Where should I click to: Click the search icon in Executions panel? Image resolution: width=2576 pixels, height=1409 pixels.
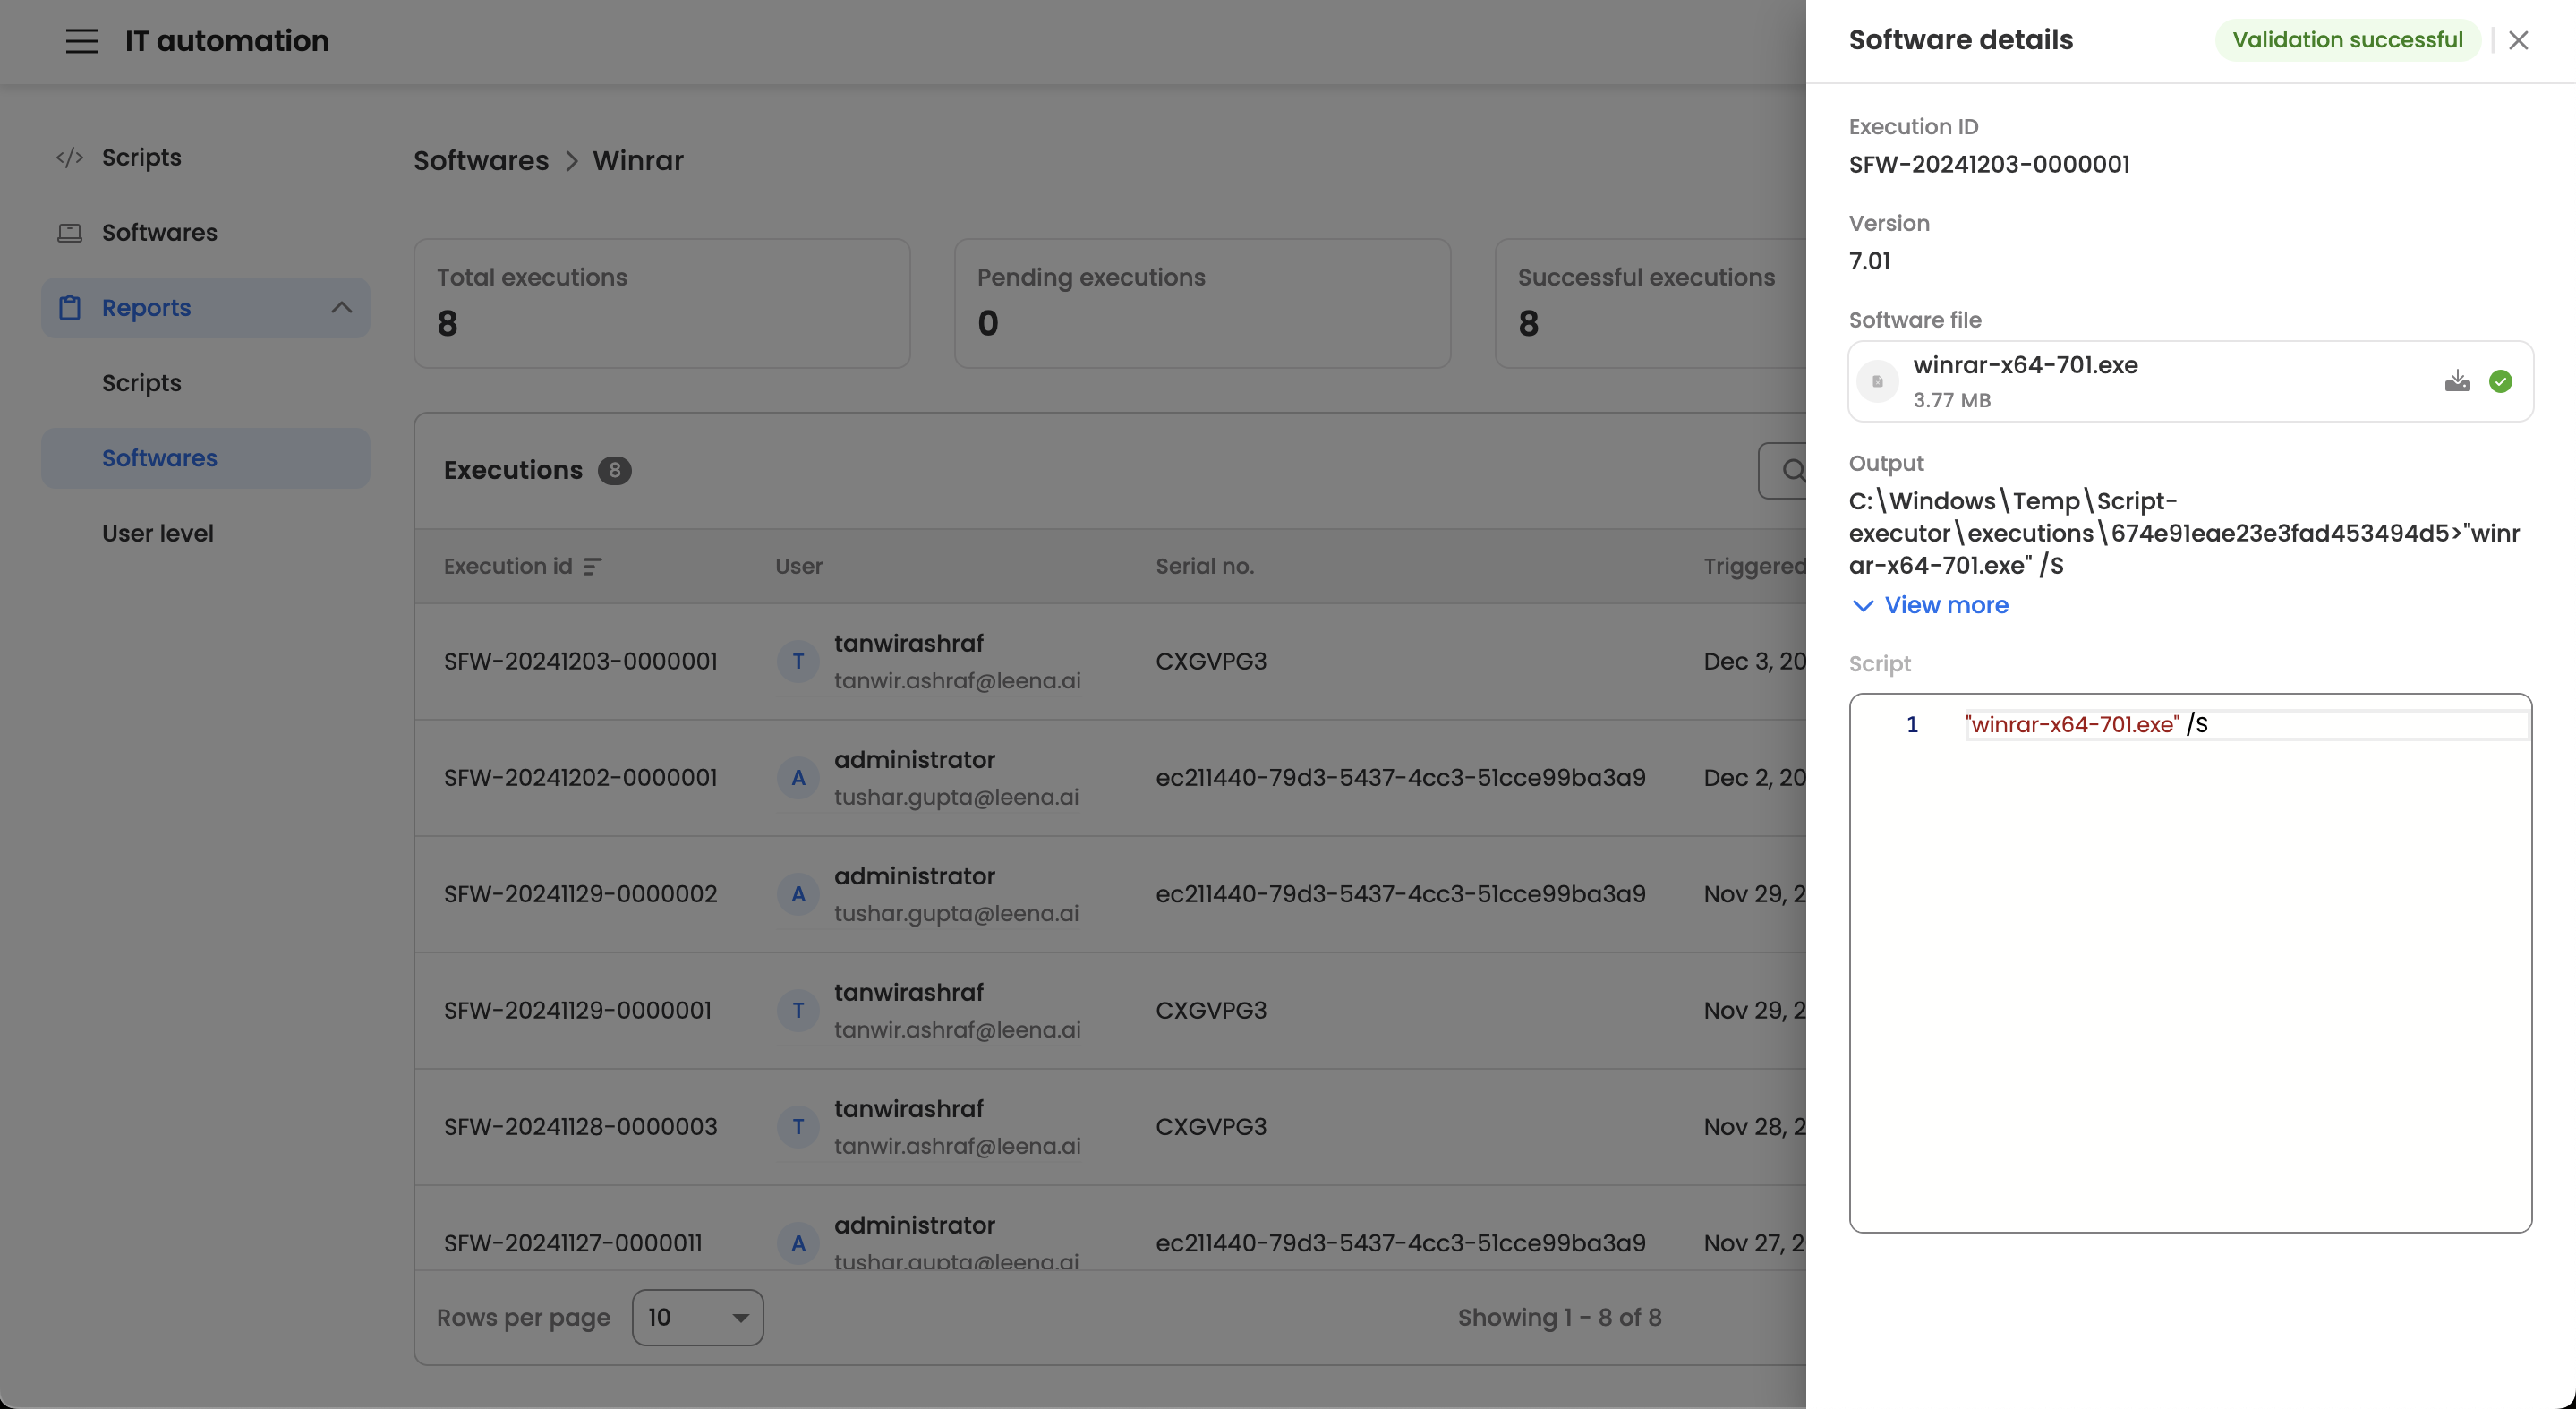[x=1793, y=471]
